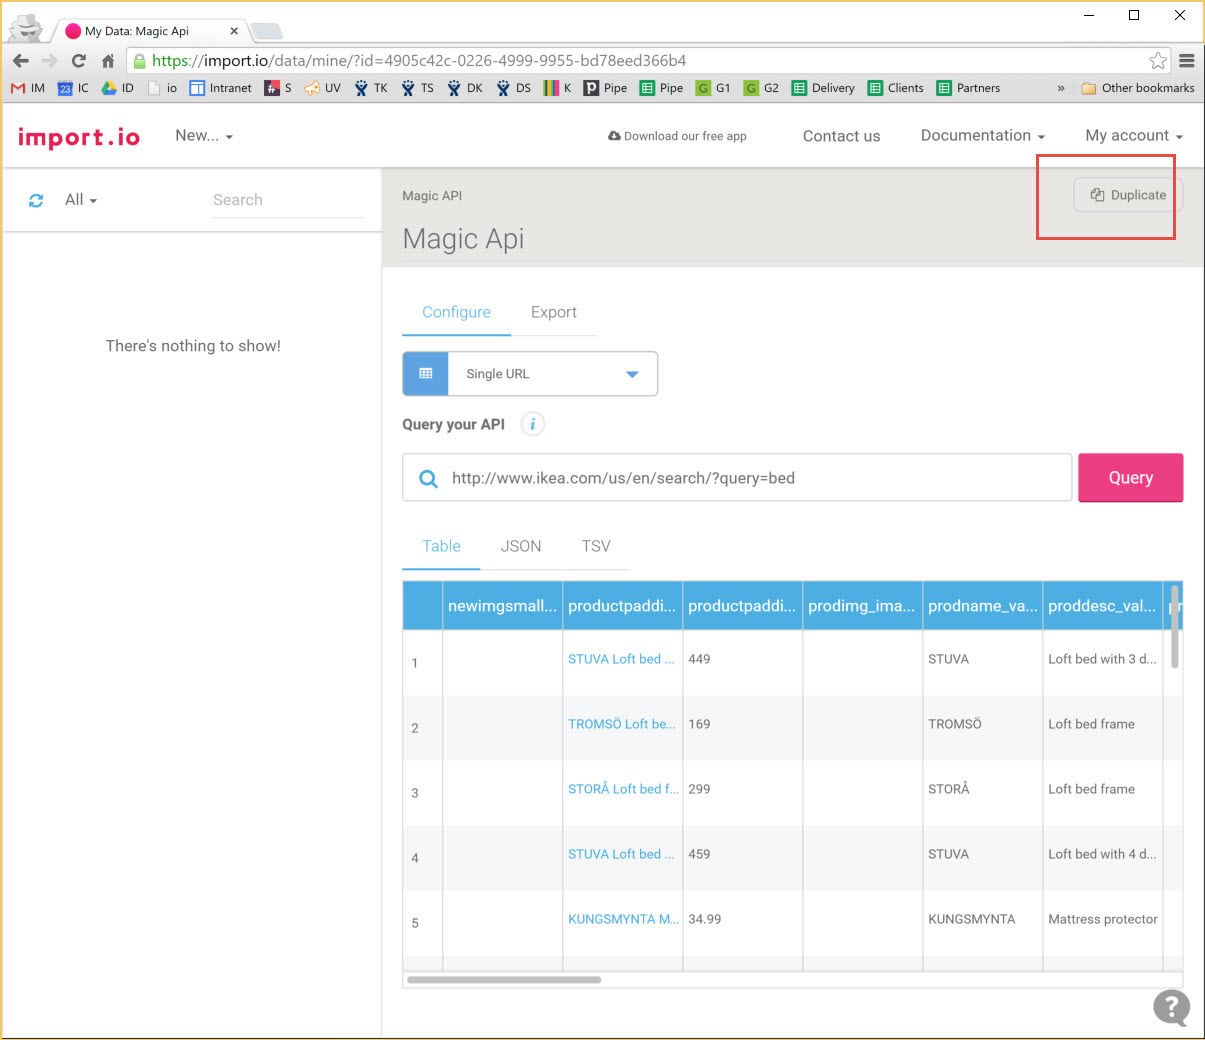The image size is (1205, 1040).
Task: Open the My account dropdown
Action: [x=1134, y=136]
